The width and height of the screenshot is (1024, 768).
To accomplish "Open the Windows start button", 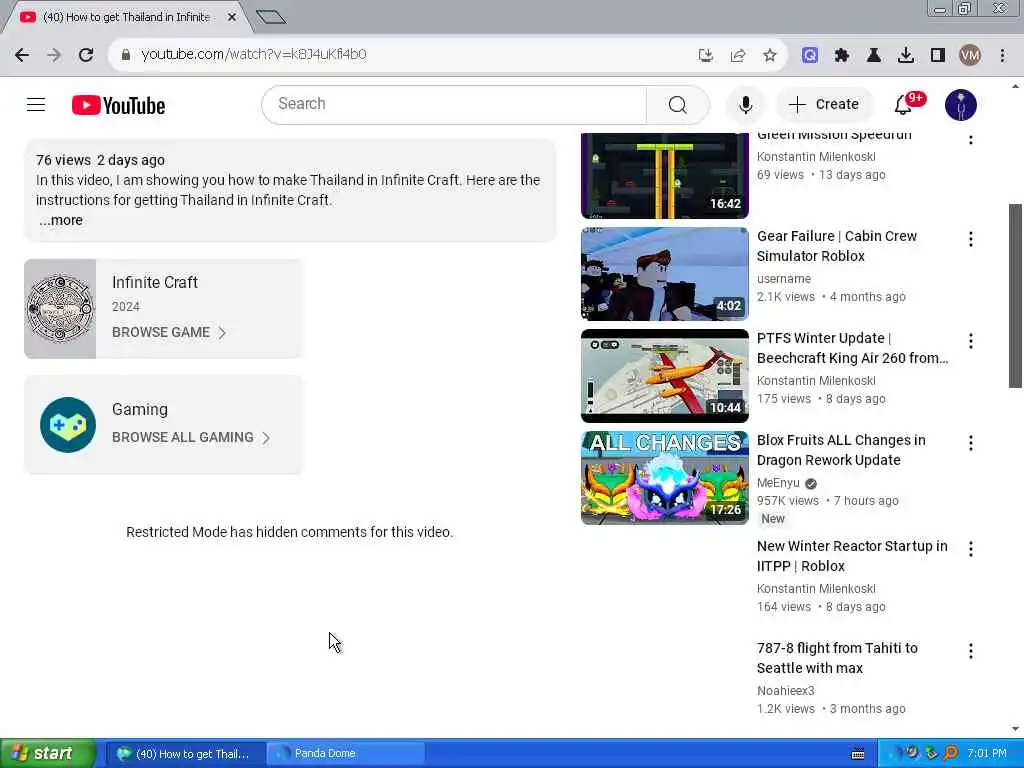I will (47, 754).
